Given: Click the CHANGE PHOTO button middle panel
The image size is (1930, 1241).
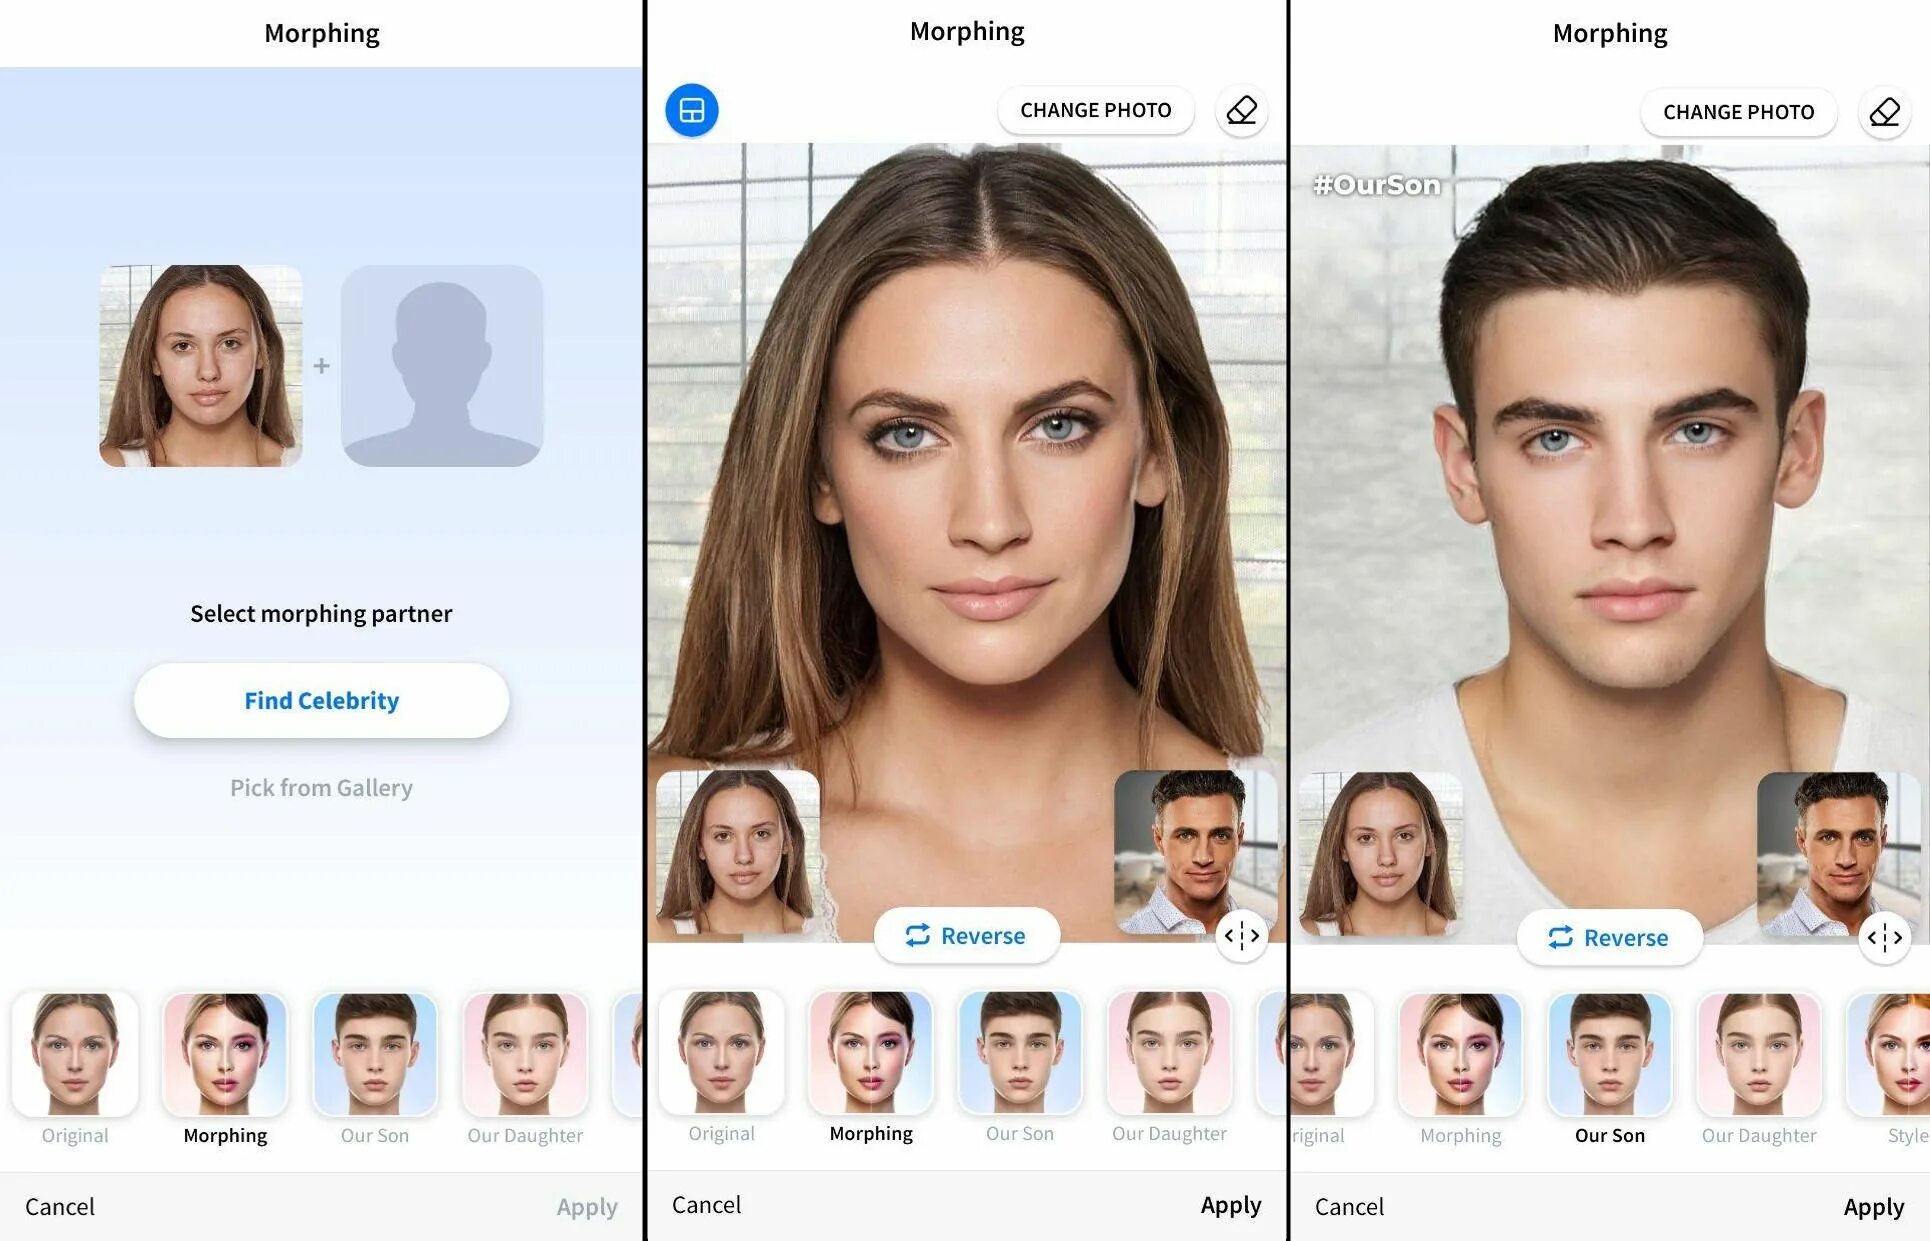Looking at the screenshot, I should tap(1096, 110).
